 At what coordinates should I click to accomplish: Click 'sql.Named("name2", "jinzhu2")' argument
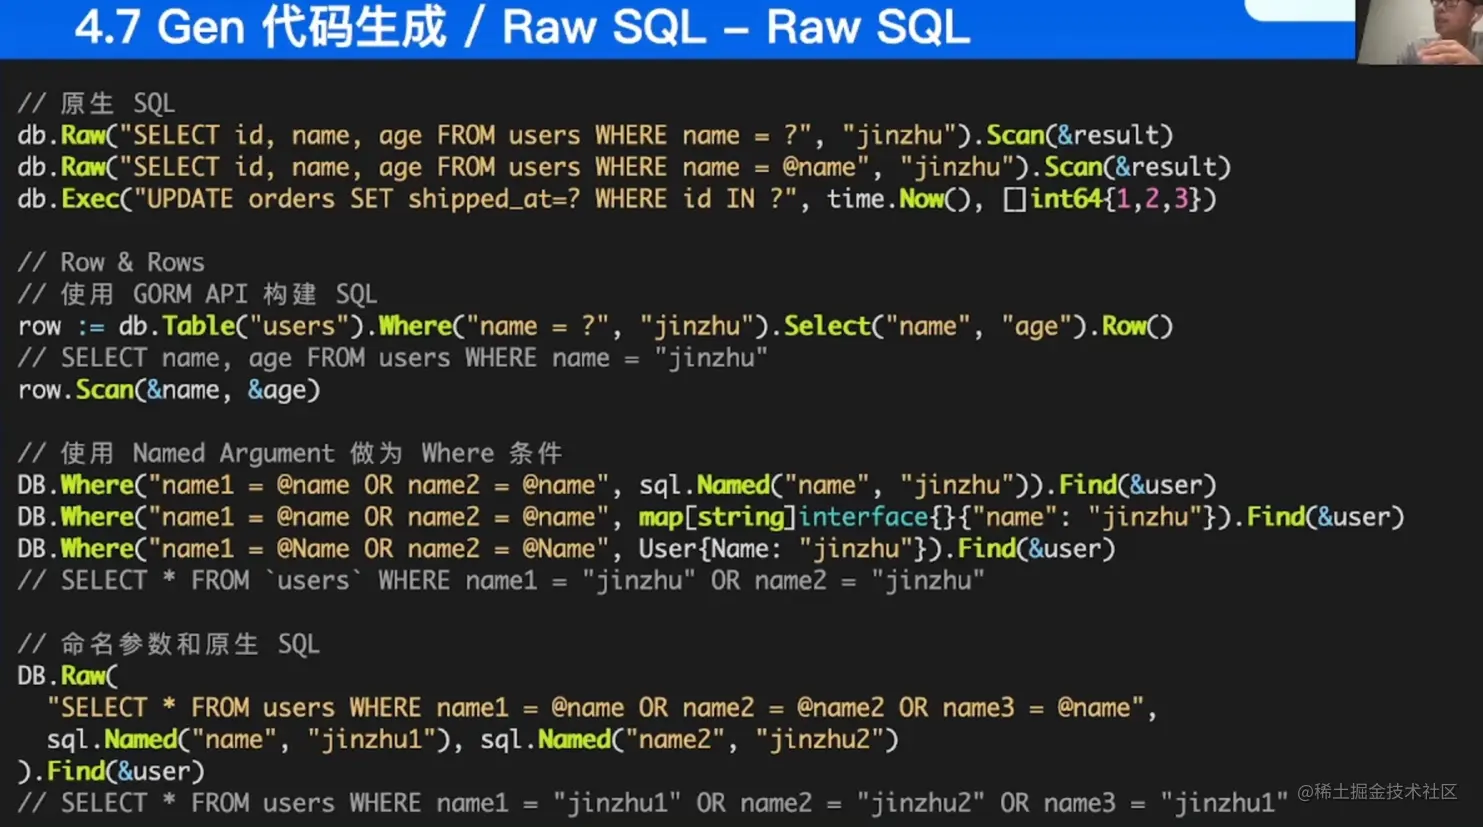(689, 740)
